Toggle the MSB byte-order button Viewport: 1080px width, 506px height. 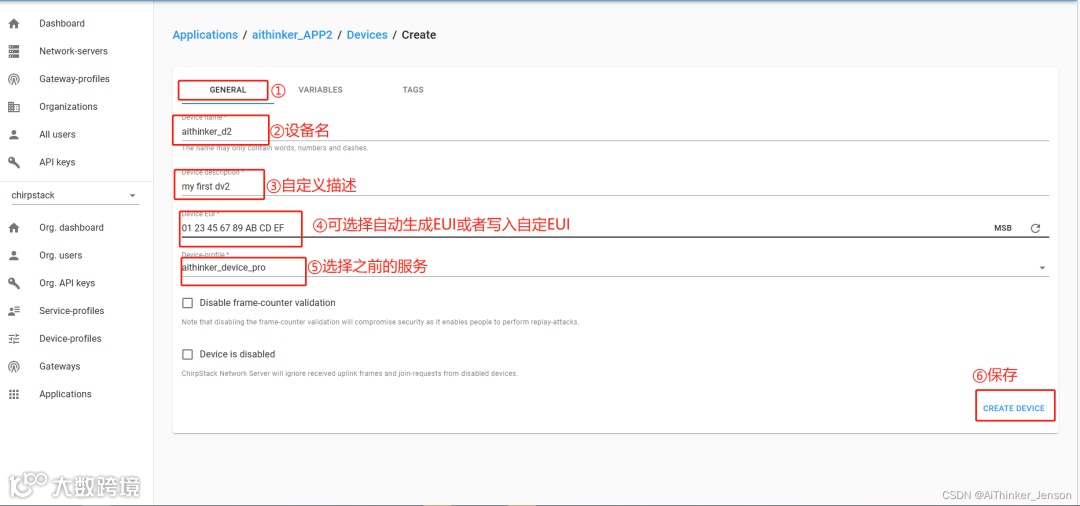click(1003, 229)
